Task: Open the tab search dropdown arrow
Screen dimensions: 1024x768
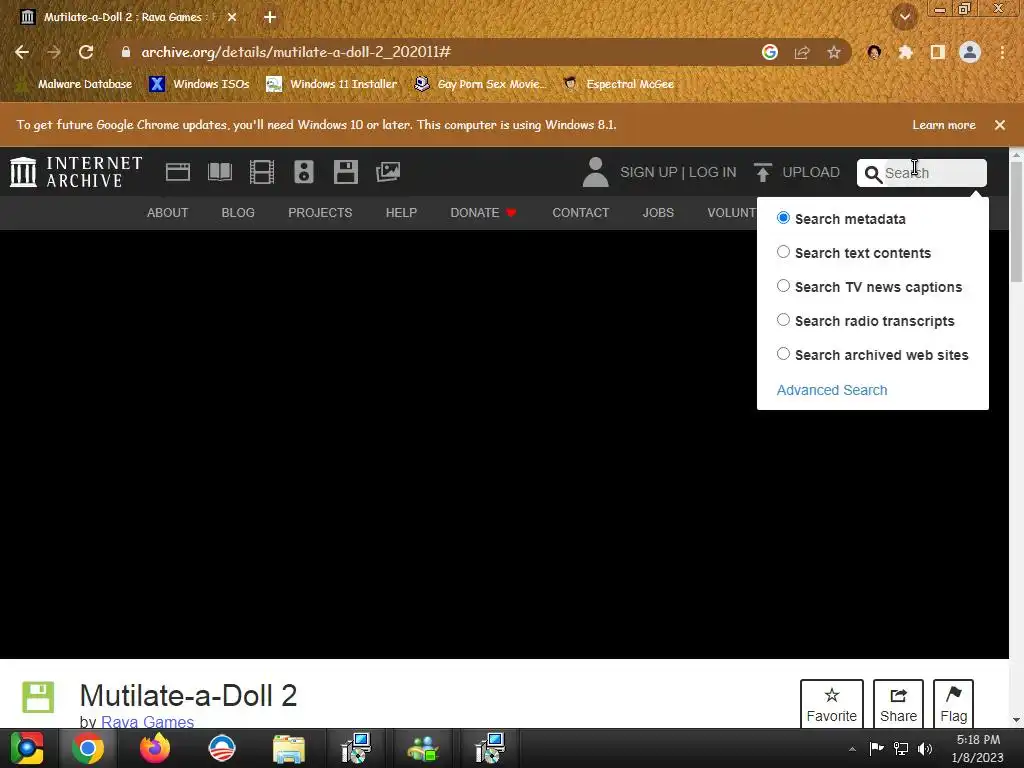Action: [905, 17]
